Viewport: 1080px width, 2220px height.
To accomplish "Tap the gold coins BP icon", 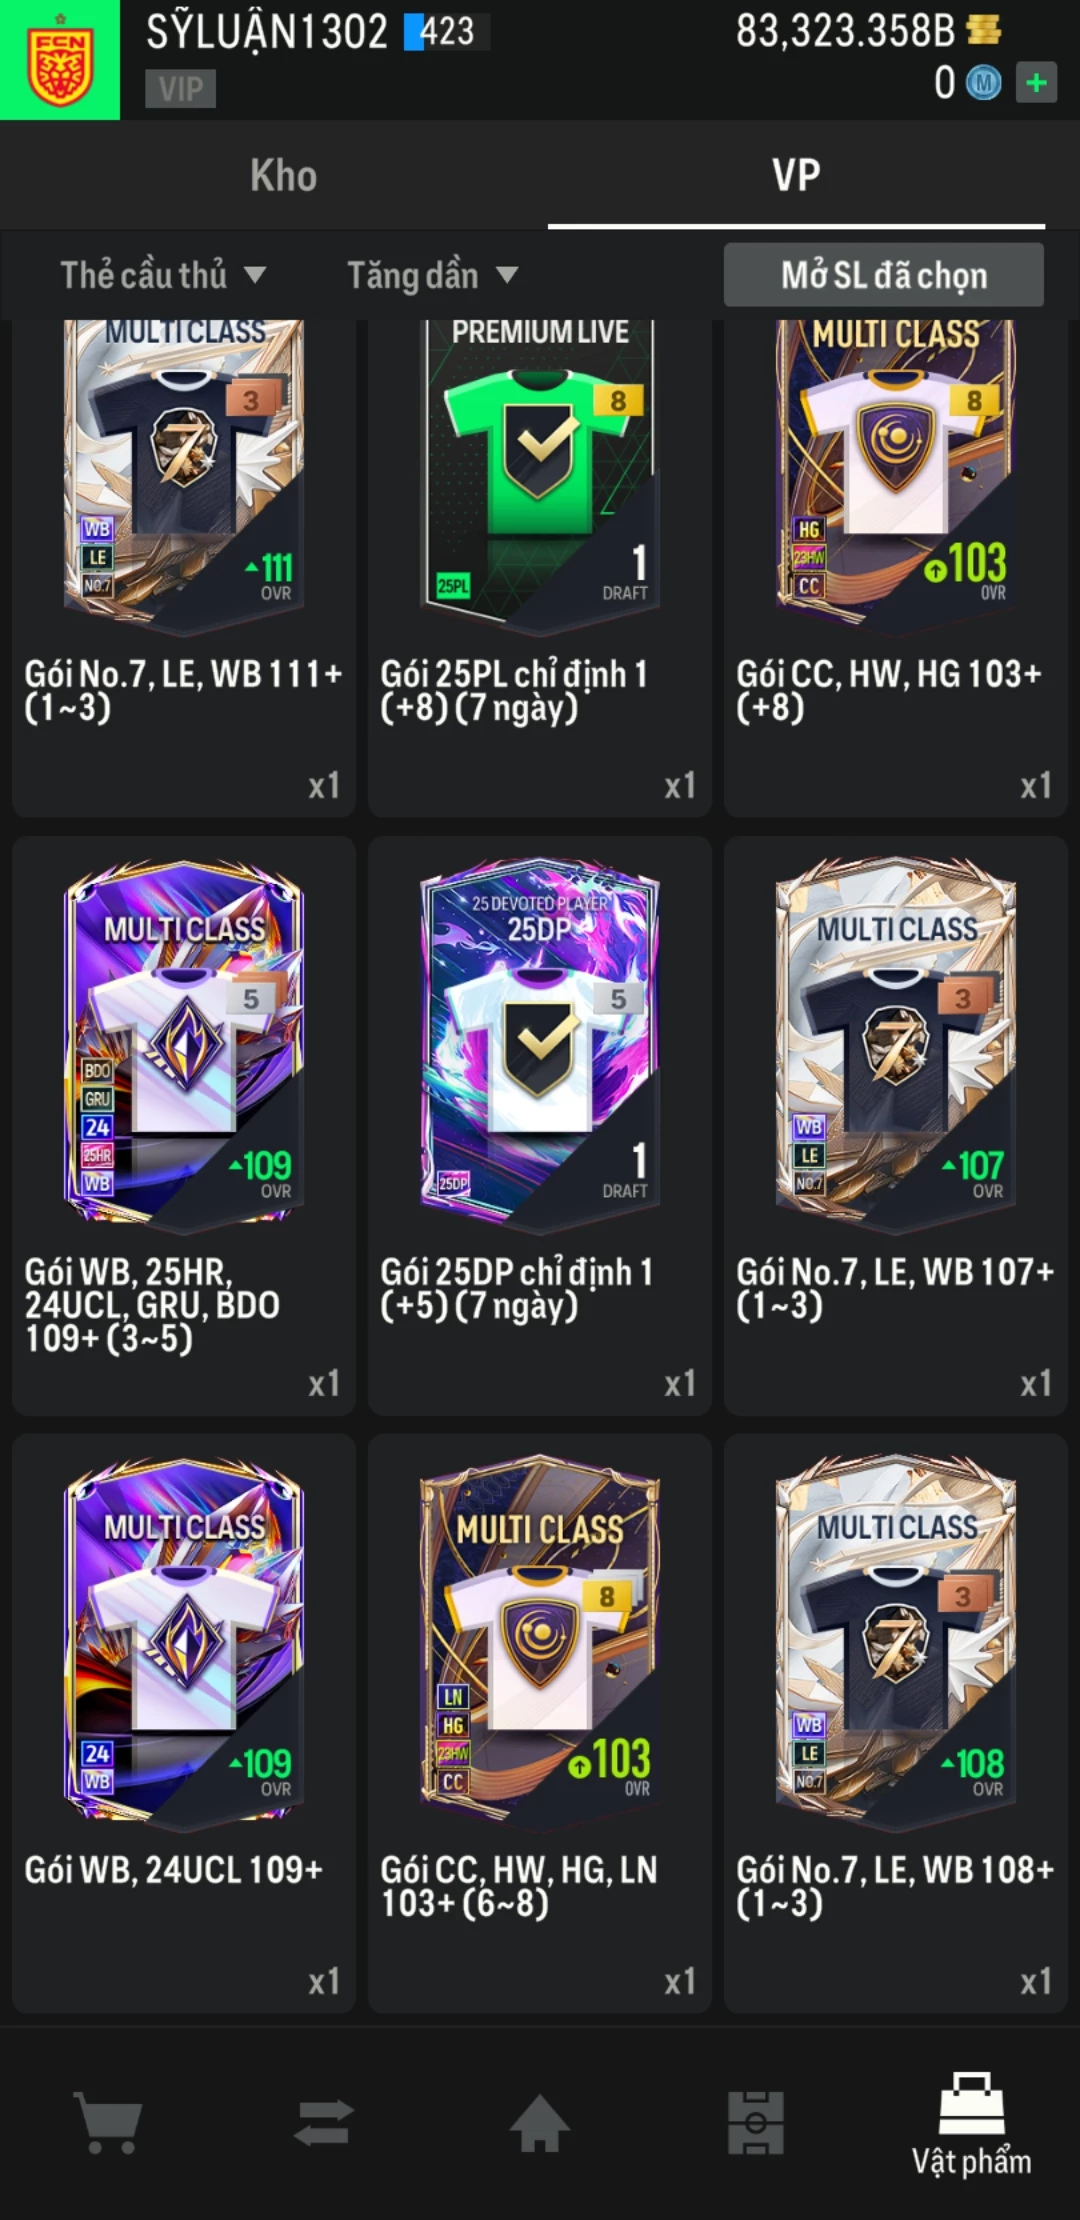I will [984, 30].
